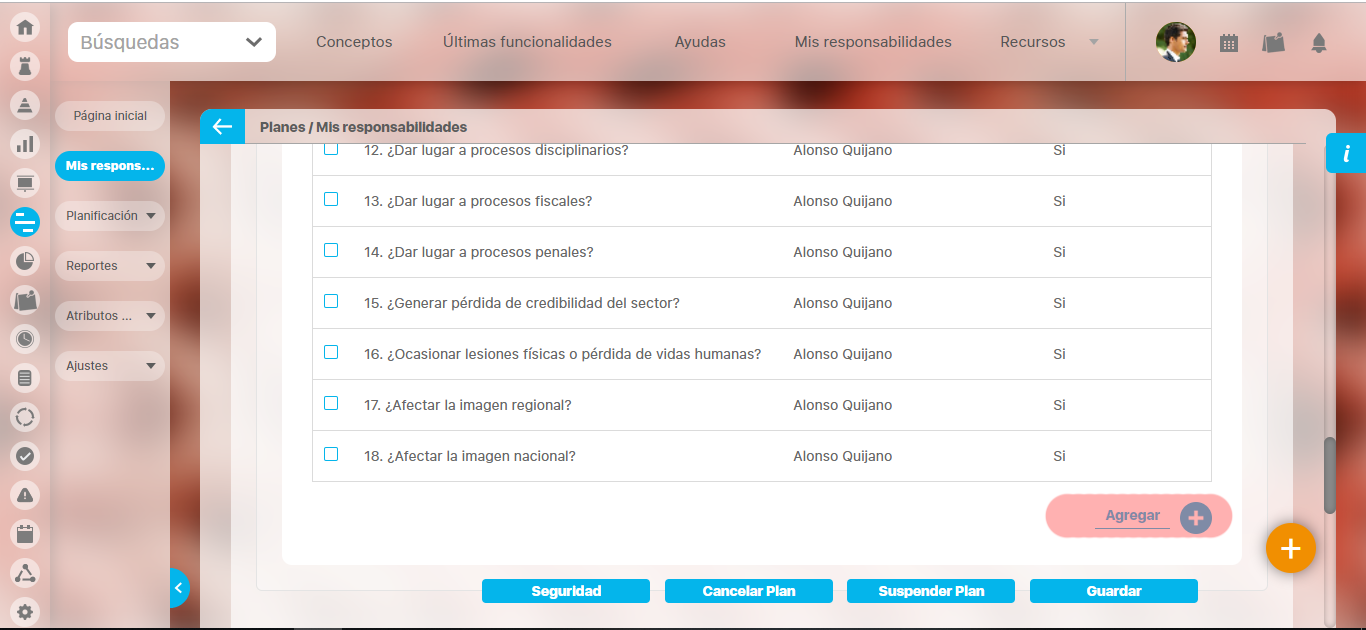Open Últimas funcionalidades menu item
The height and width of the screenshot is (630, 1366).
tap(527, 42)
